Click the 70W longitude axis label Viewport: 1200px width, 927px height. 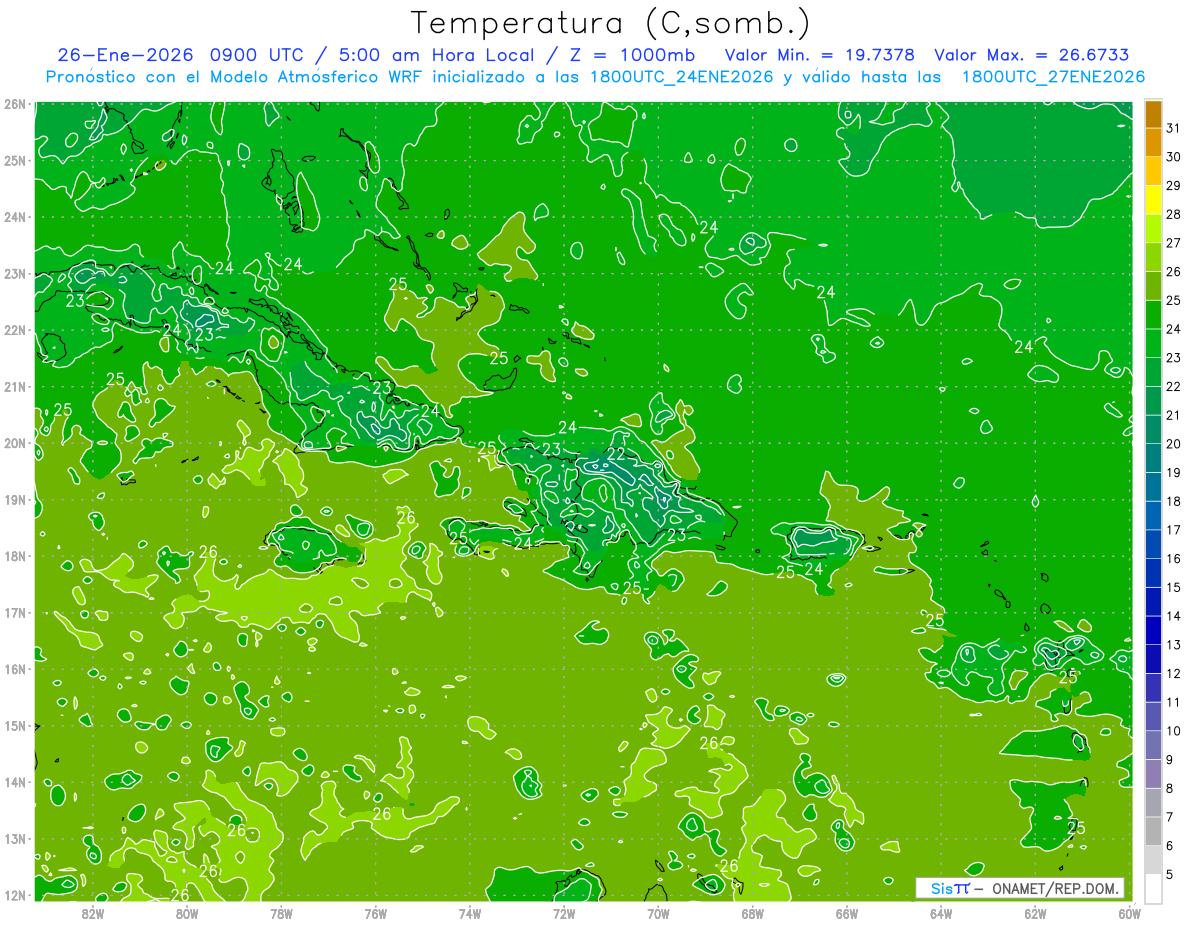tap(658, 912)
